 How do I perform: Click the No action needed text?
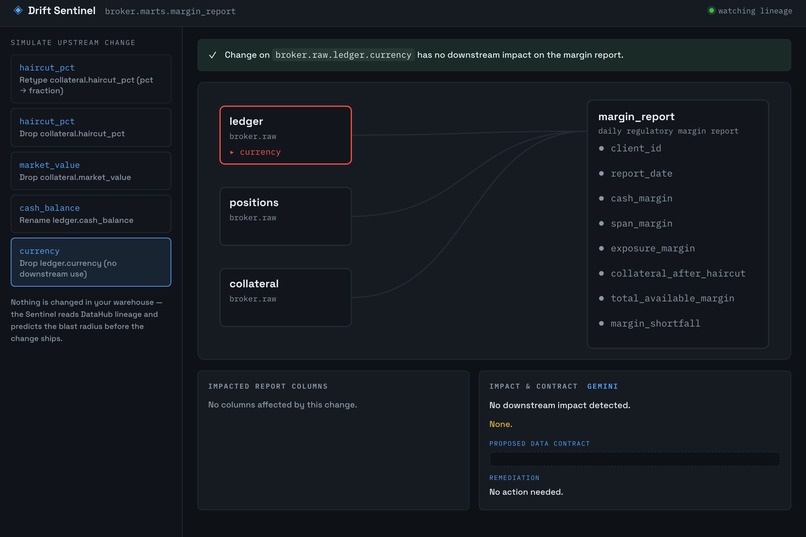[x=526, y=492]
